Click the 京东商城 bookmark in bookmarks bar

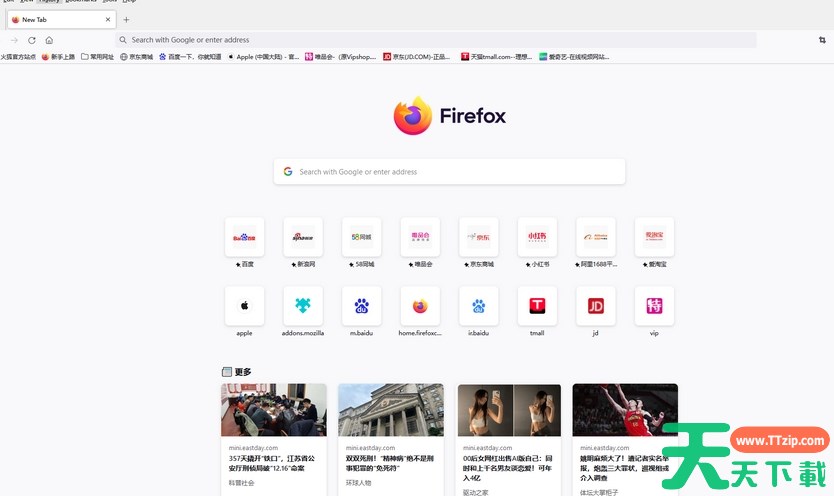click(136, 57)
